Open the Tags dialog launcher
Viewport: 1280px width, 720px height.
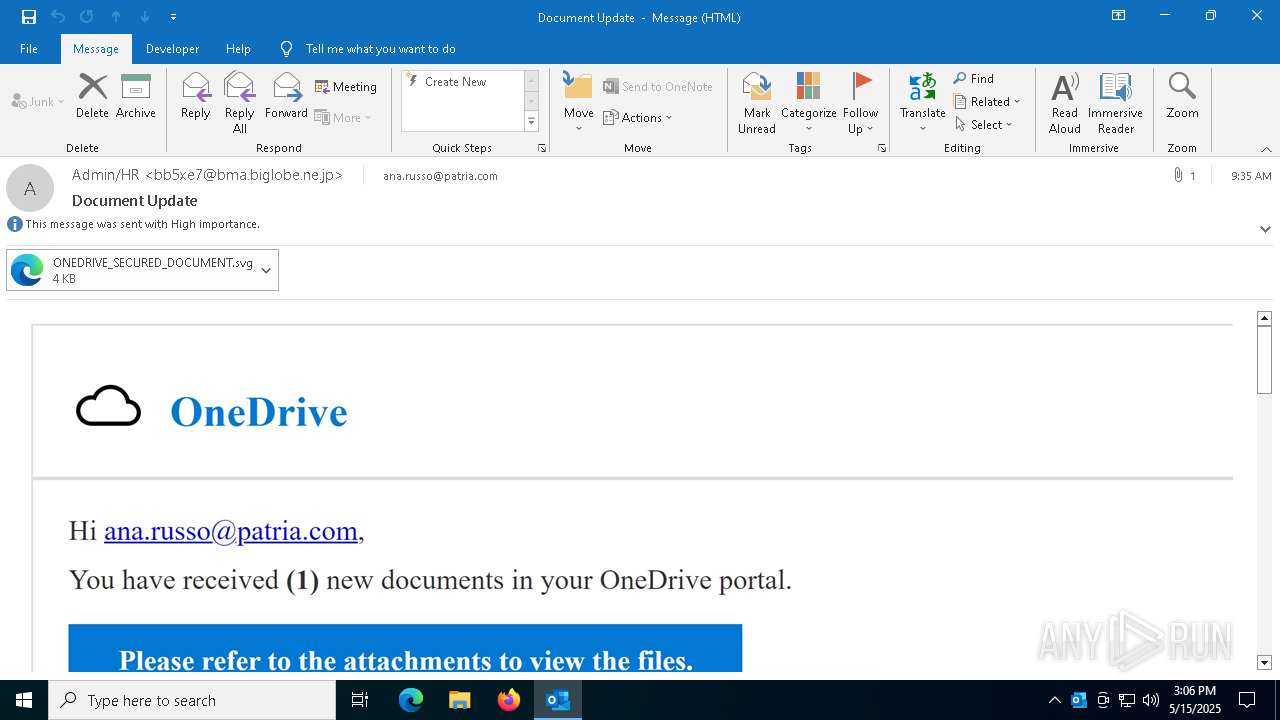(x=882, y=148)
